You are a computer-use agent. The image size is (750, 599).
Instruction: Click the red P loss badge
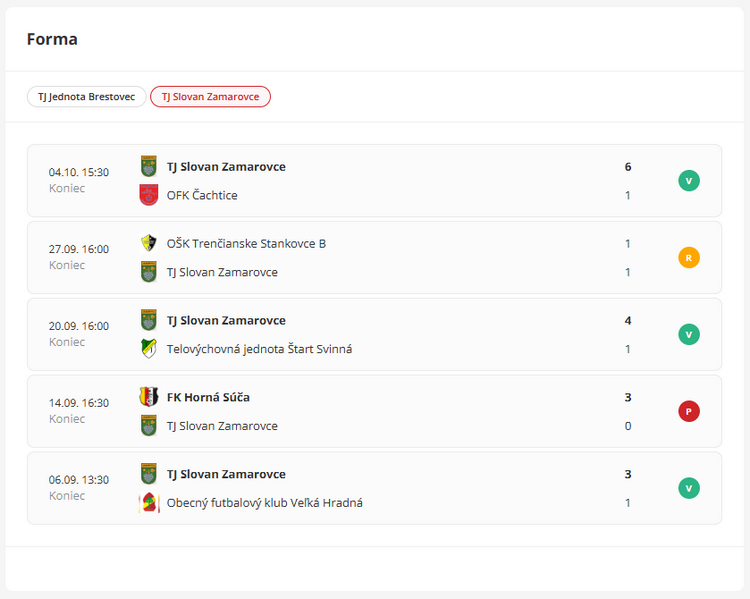[x=689, y=411]
